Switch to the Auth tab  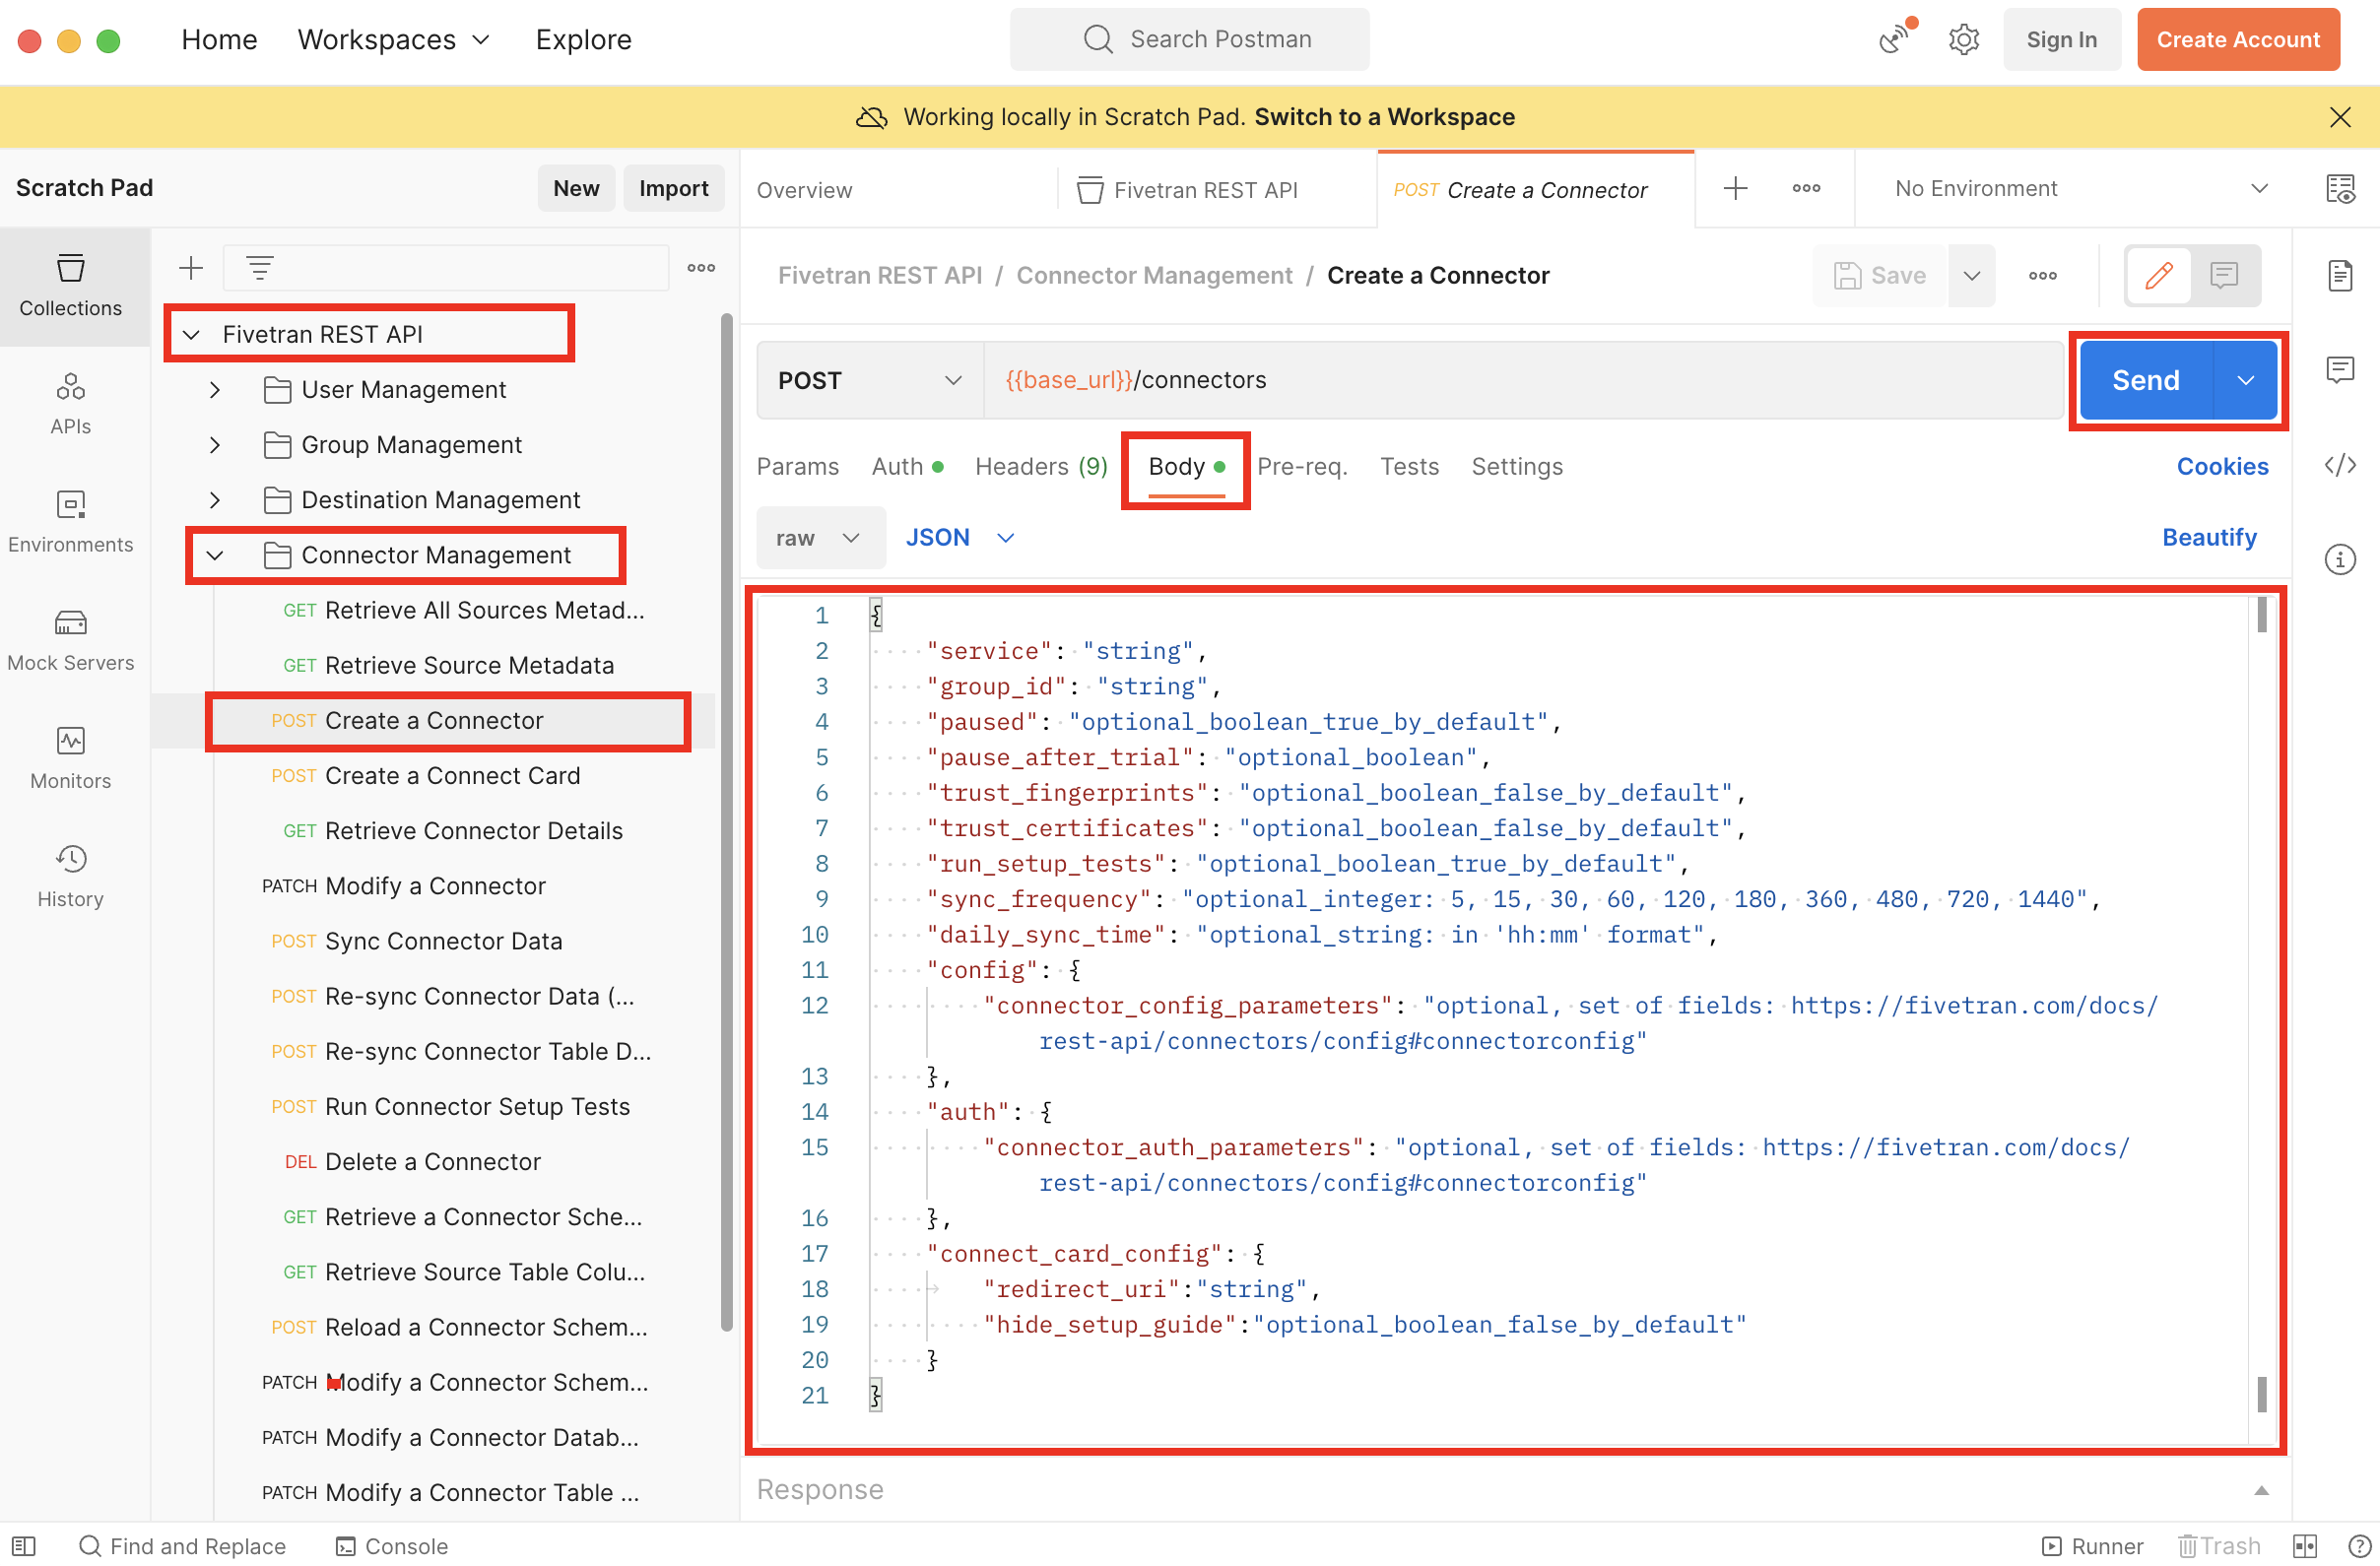pyautogui.click(x=907, y=466)
